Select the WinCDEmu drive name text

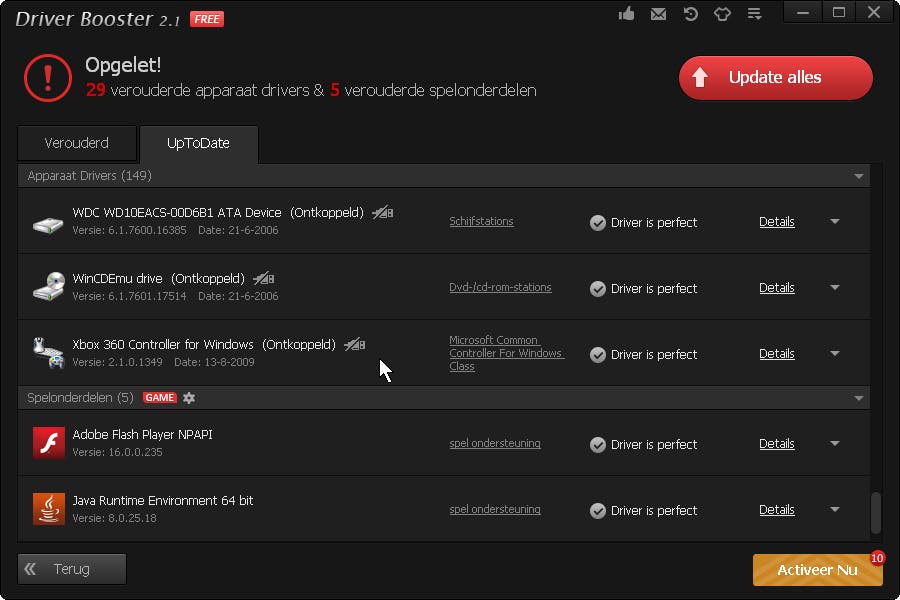click(117, 278)
